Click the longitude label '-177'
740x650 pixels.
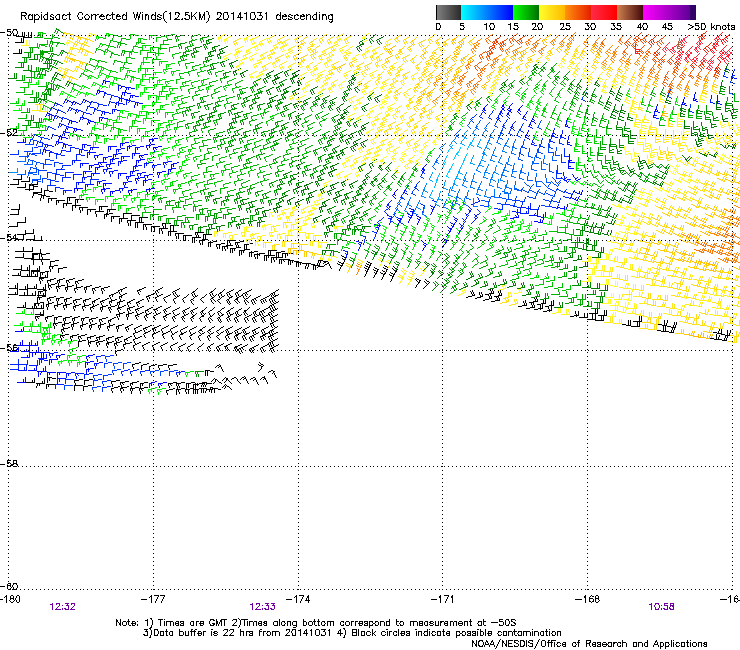click(x=153, y=599)
